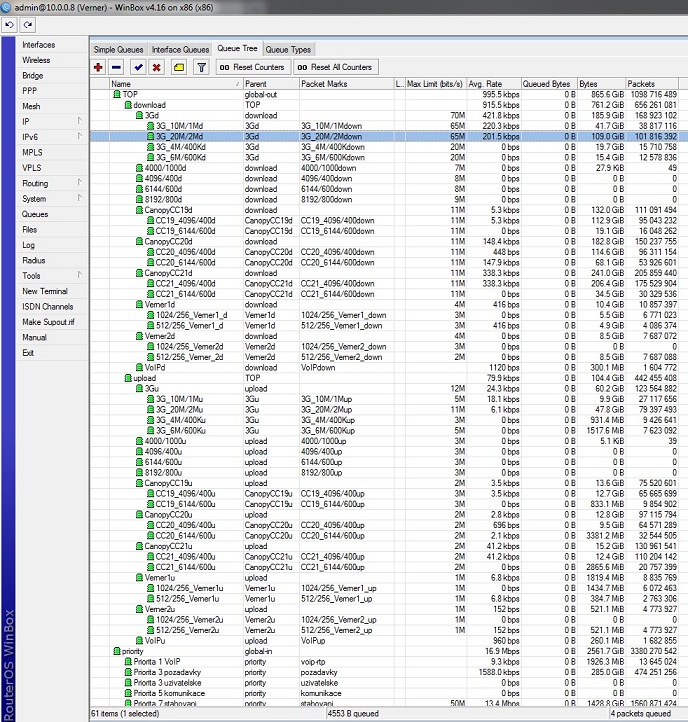Add a new queue with red plus

98,67
